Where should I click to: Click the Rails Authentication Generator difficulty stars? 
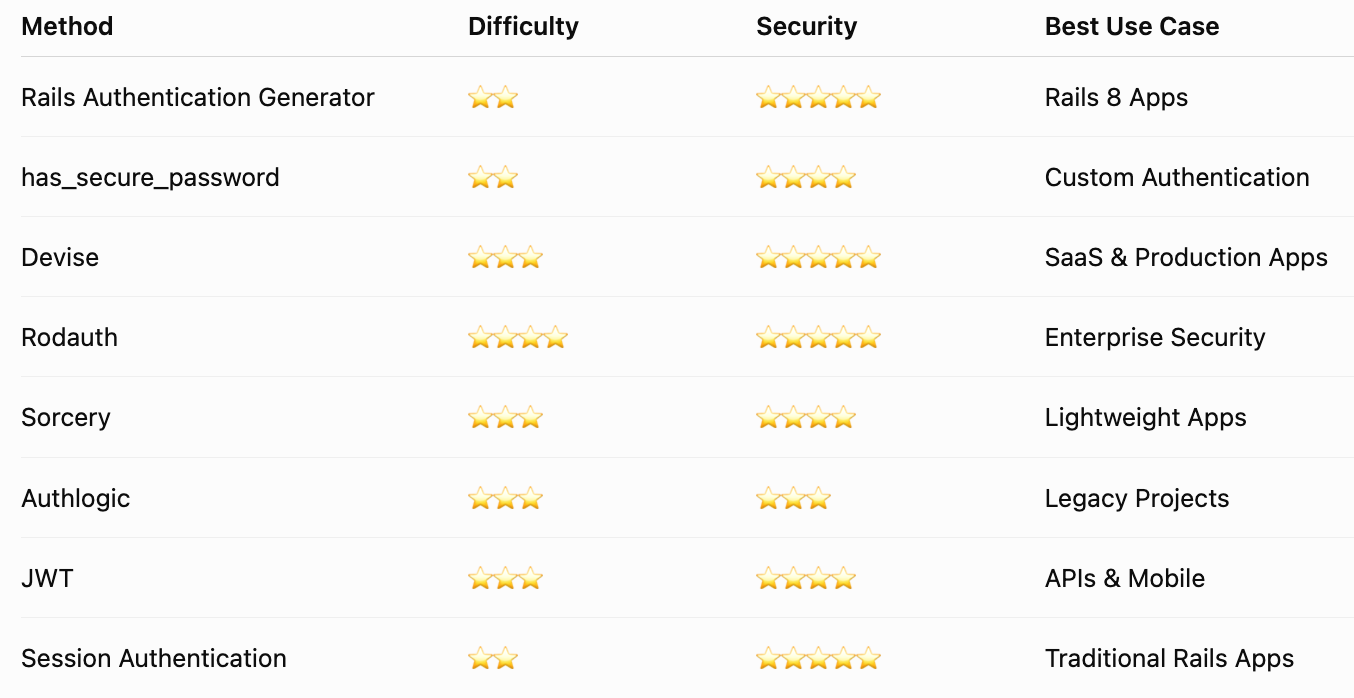click(493, 98)
